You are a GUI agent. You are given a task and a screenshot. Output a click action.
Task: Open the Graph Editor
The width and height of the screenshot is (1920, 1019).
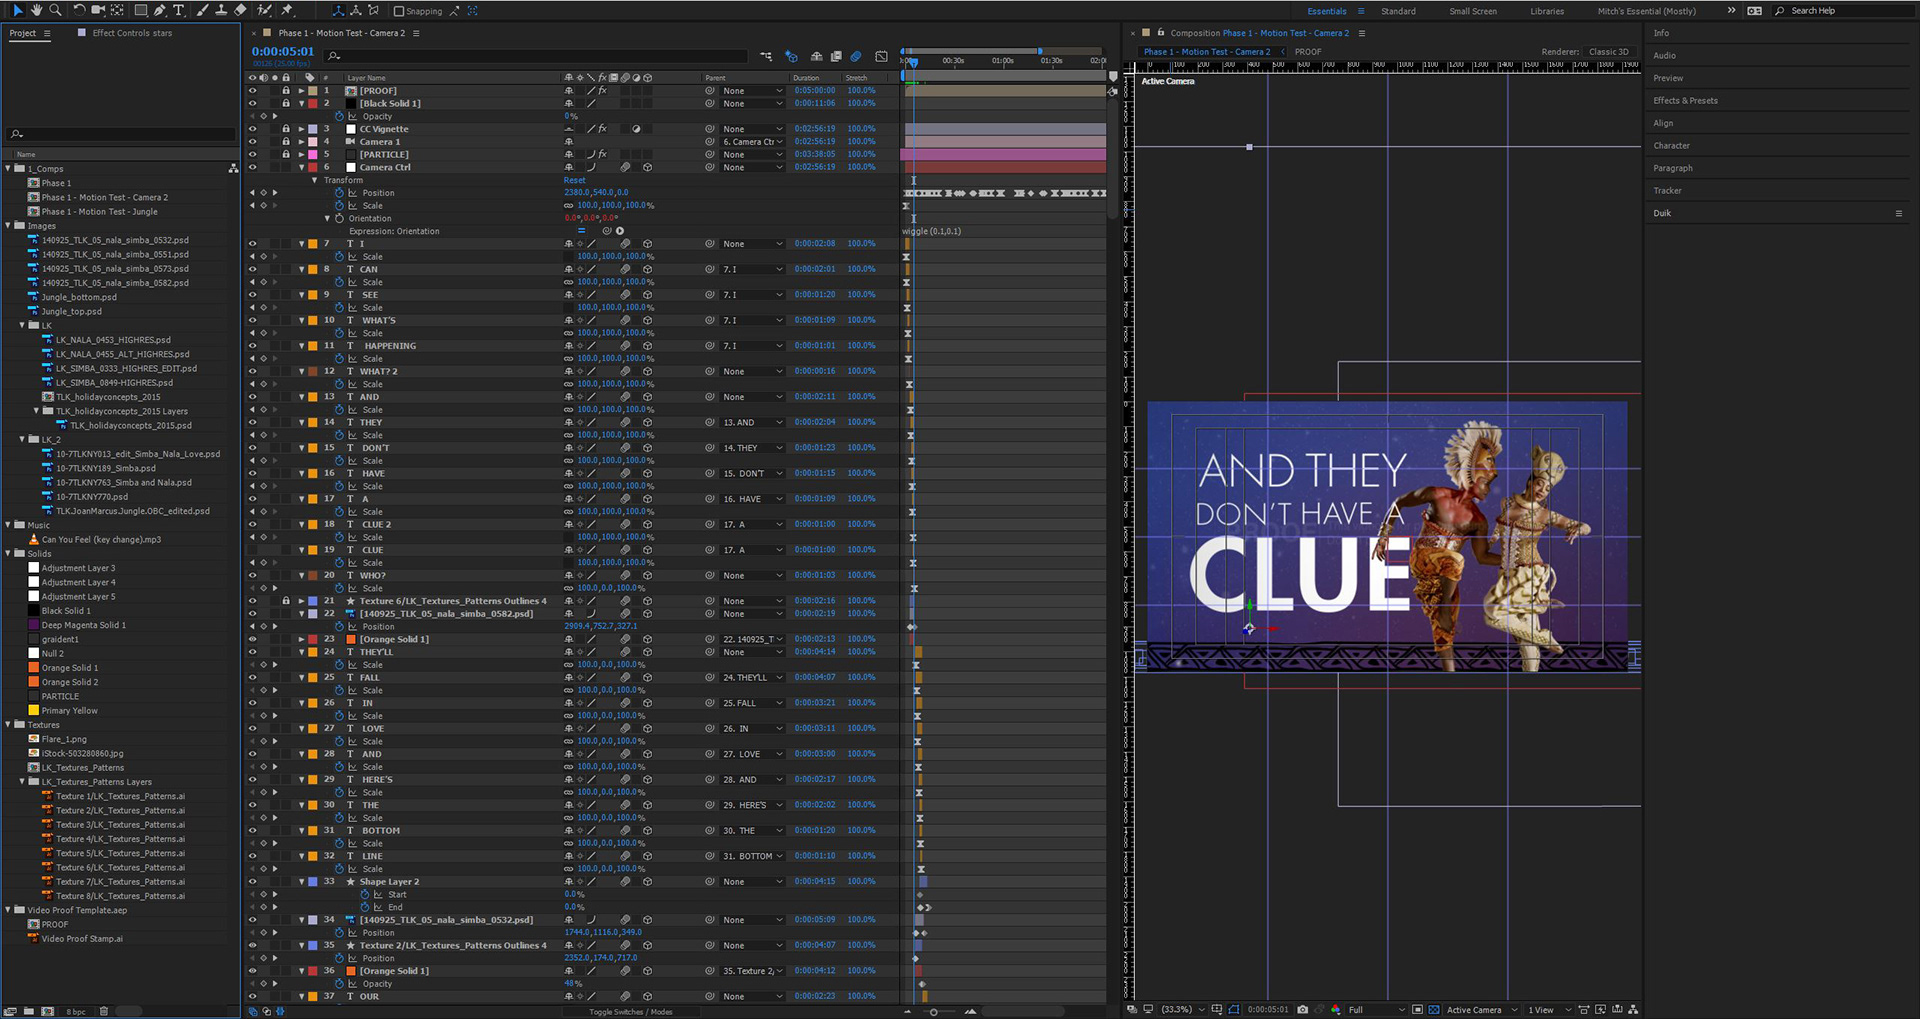click(x=881, y=56)
